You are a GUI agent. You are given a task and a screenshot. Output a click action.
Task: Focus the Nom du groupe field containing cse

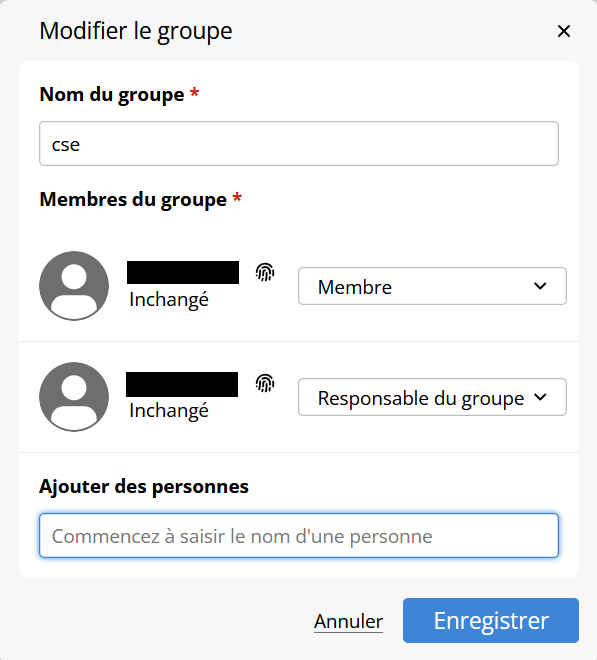[299, 144]
